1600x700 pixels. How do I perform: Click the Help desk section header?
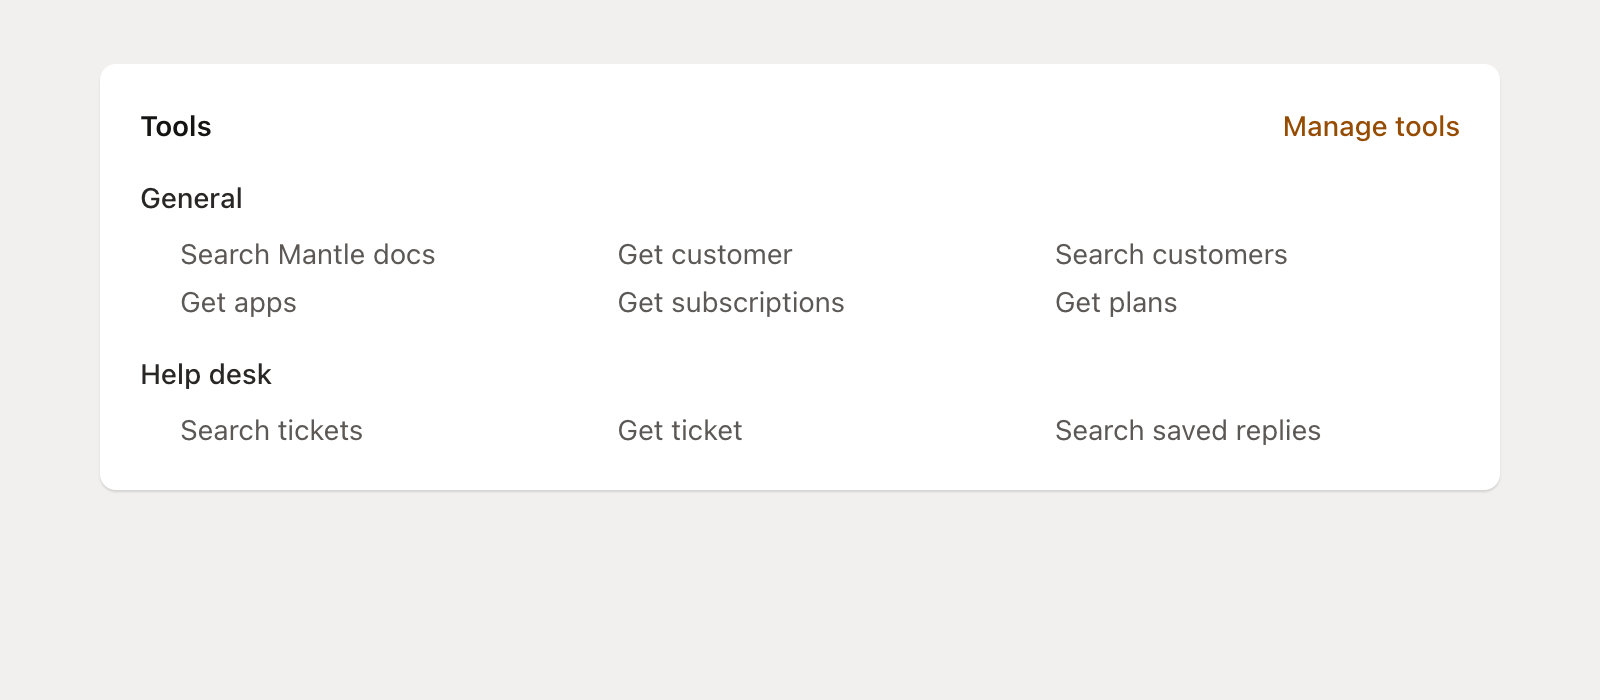206,375
